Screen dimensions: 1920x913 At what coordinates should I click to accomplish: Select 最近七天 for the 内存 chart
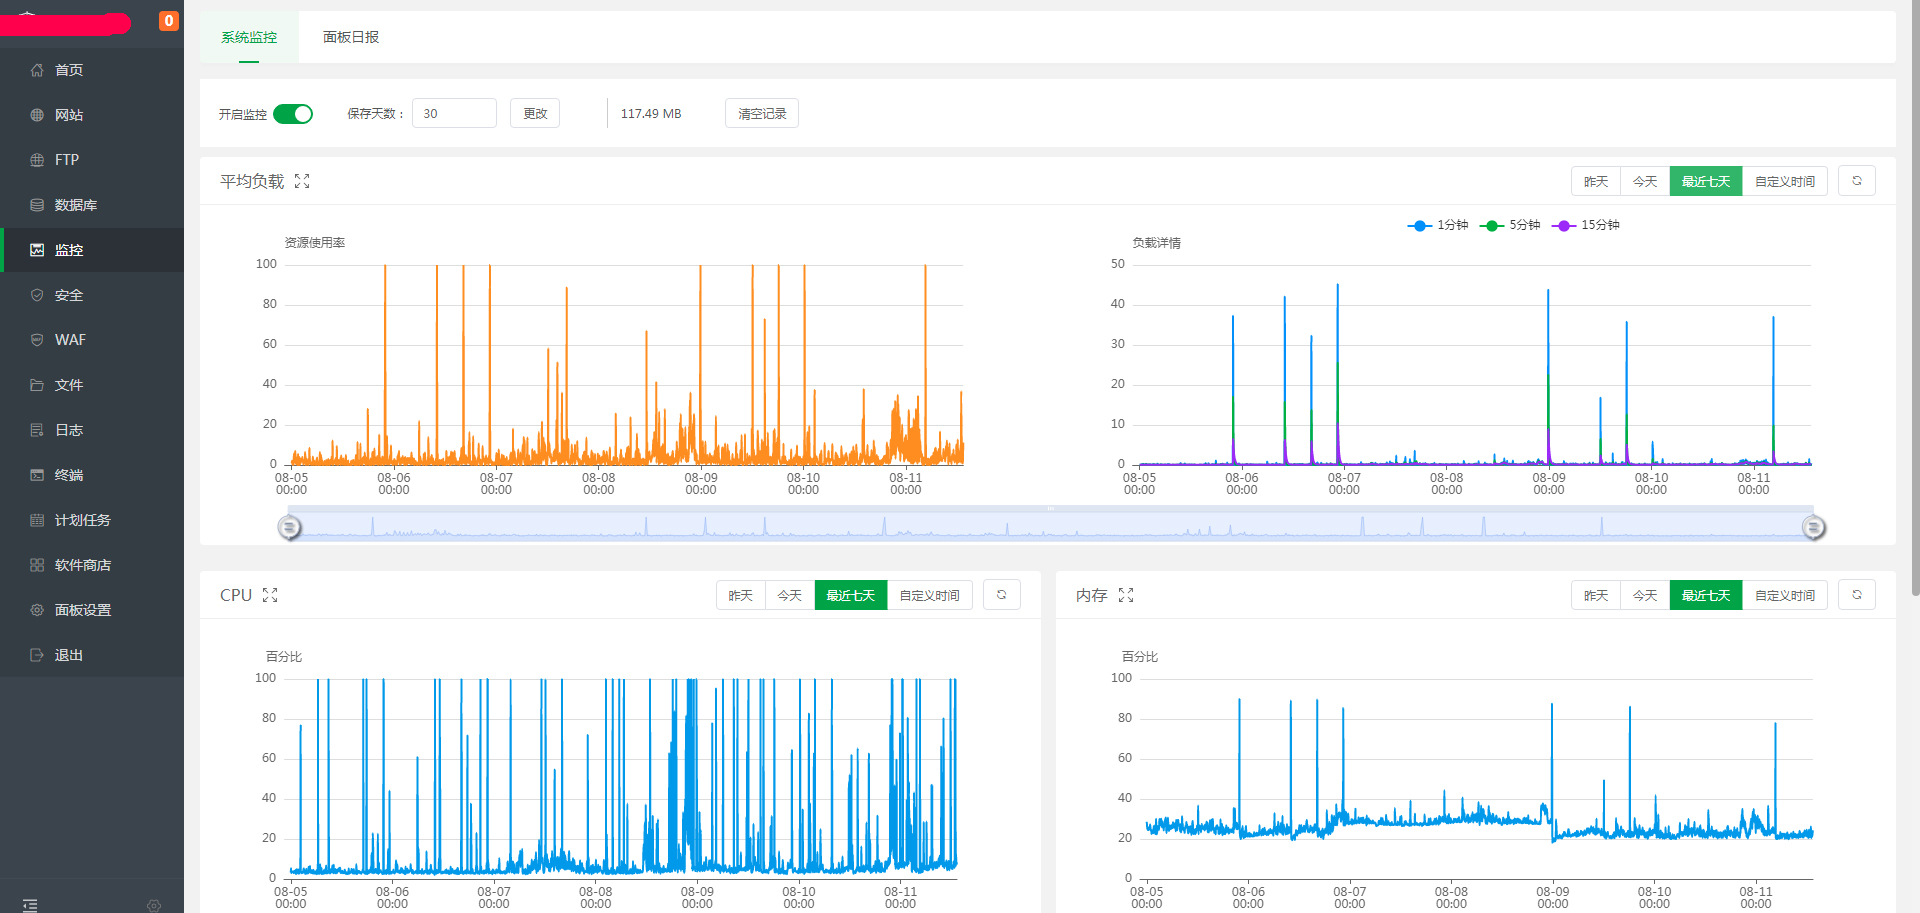click(x=1706, y=595)
